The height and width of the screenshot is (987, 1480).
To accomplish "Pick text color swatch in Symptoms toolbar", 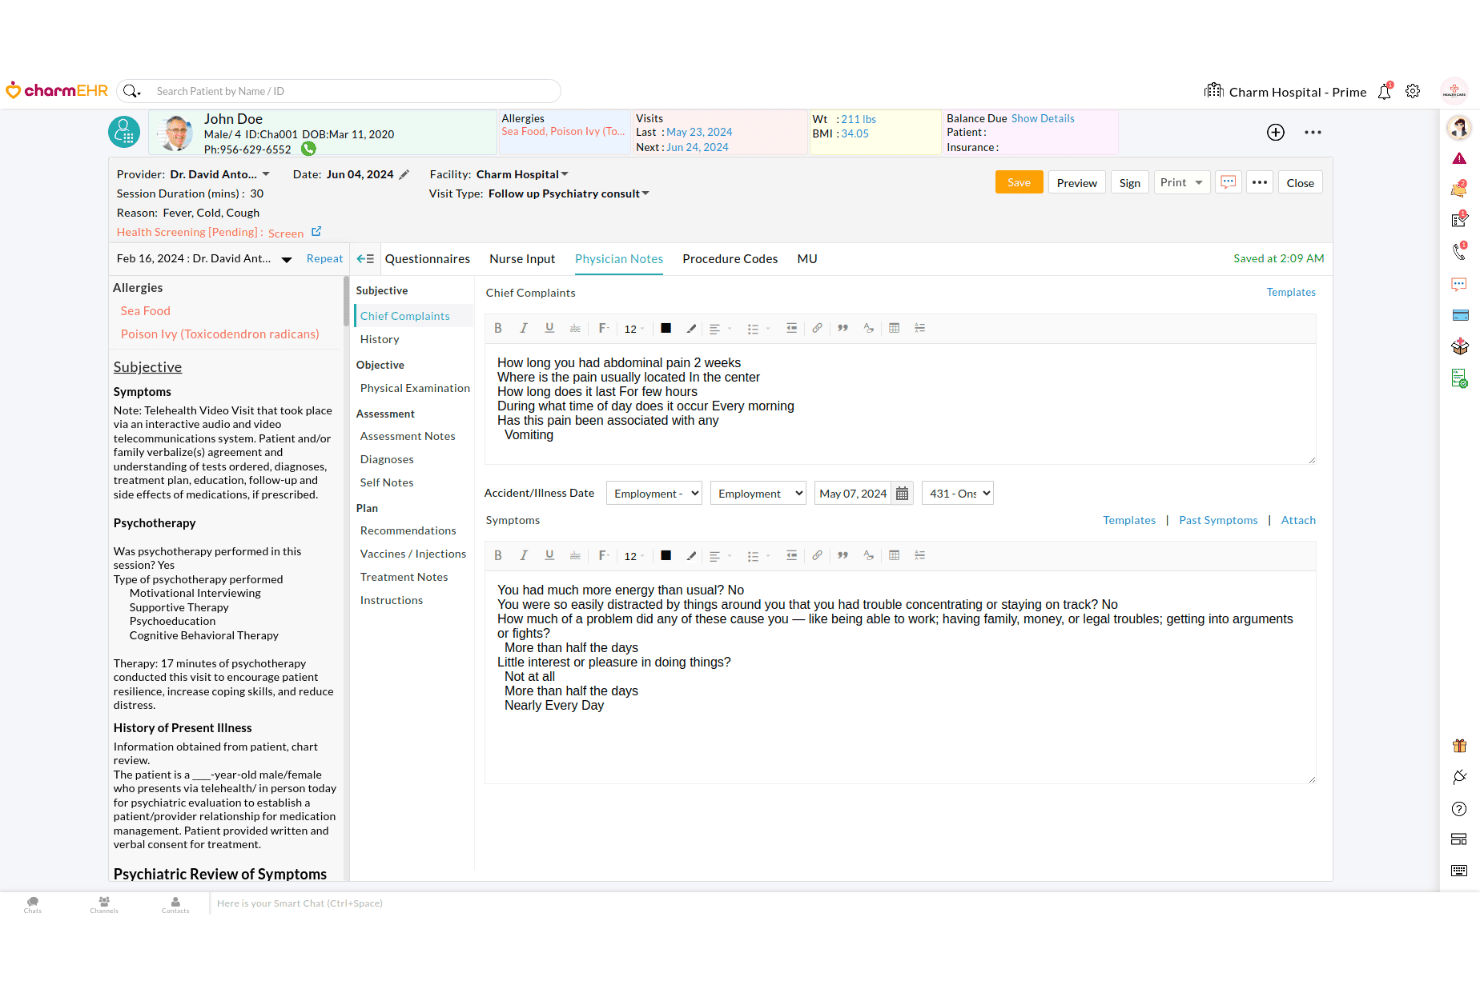I will 666,555.
